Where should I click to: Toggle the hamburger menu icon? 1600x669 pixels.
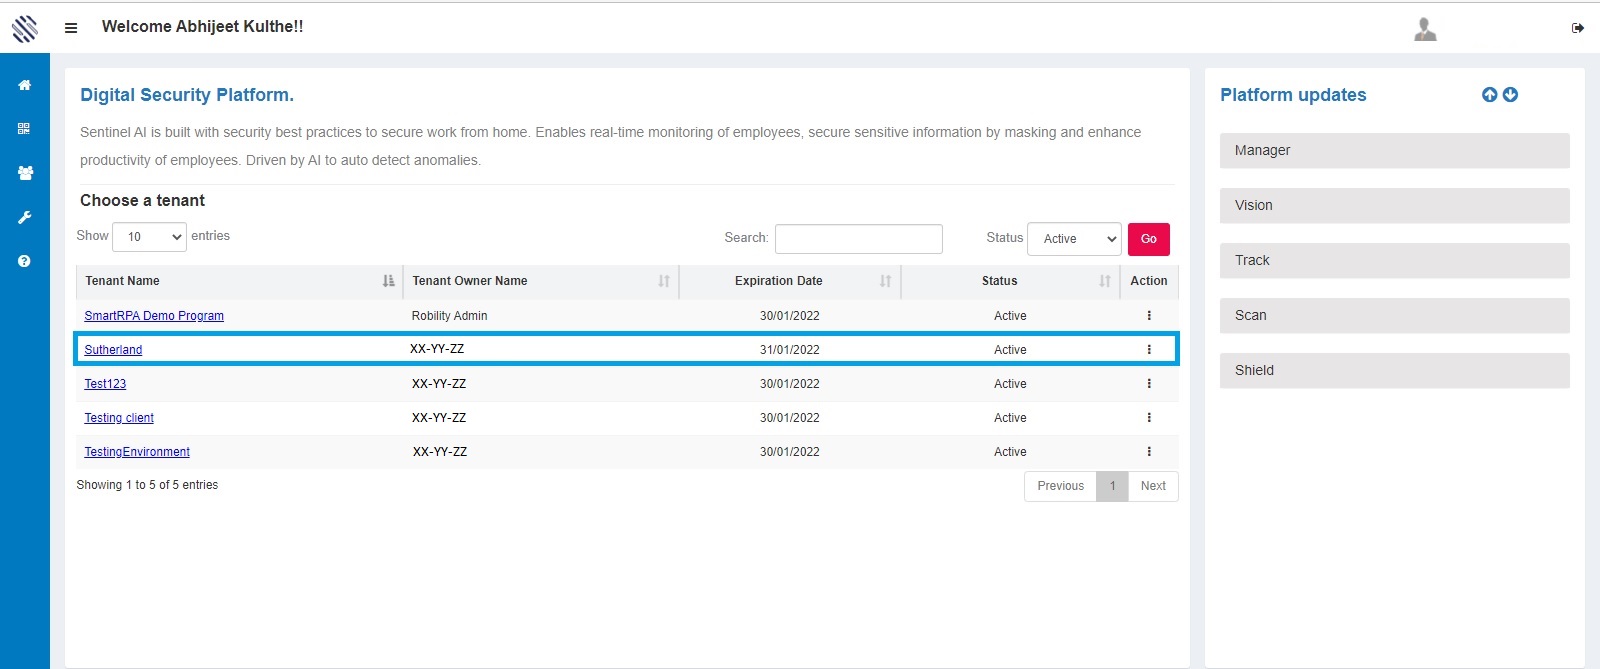[71, 28]
